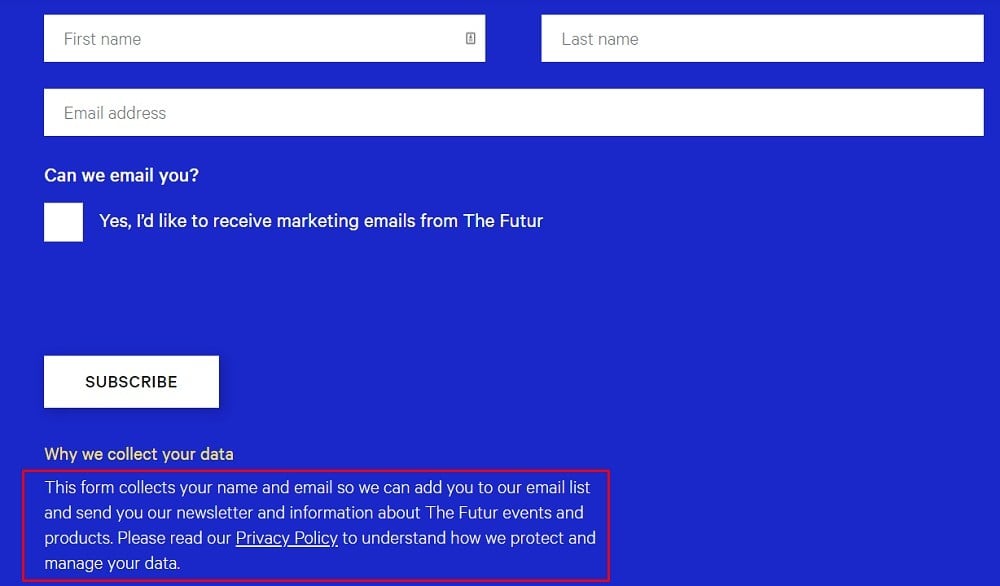This screenshot has height=586, width=1000.
Task: Select the 'Why we collect your data' heading
Action: [138, 453]
